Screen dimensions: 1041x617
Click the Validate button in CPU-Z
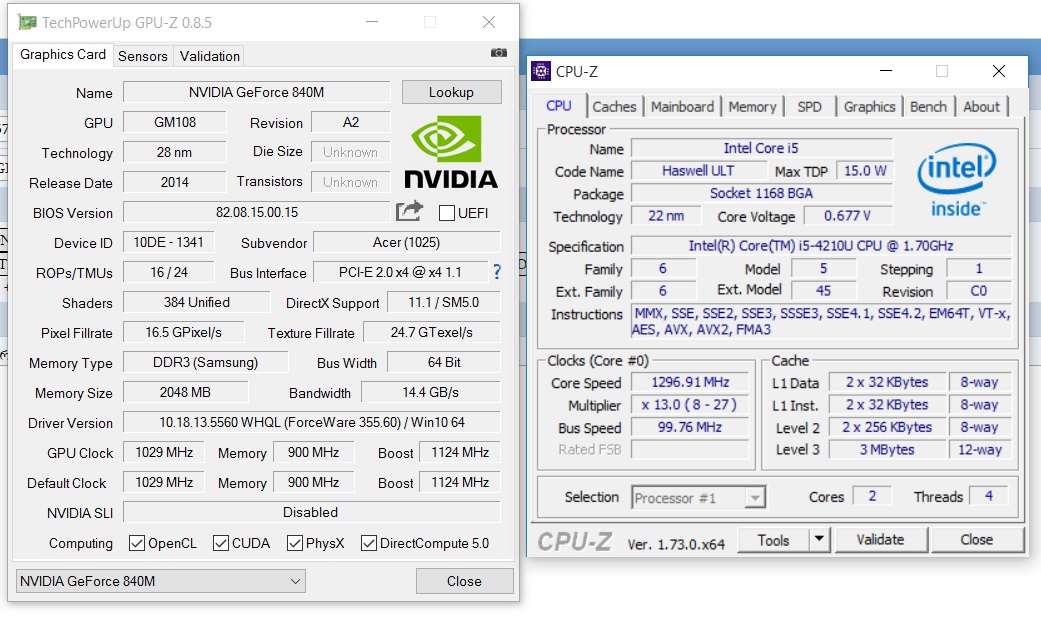click(880, 539)
